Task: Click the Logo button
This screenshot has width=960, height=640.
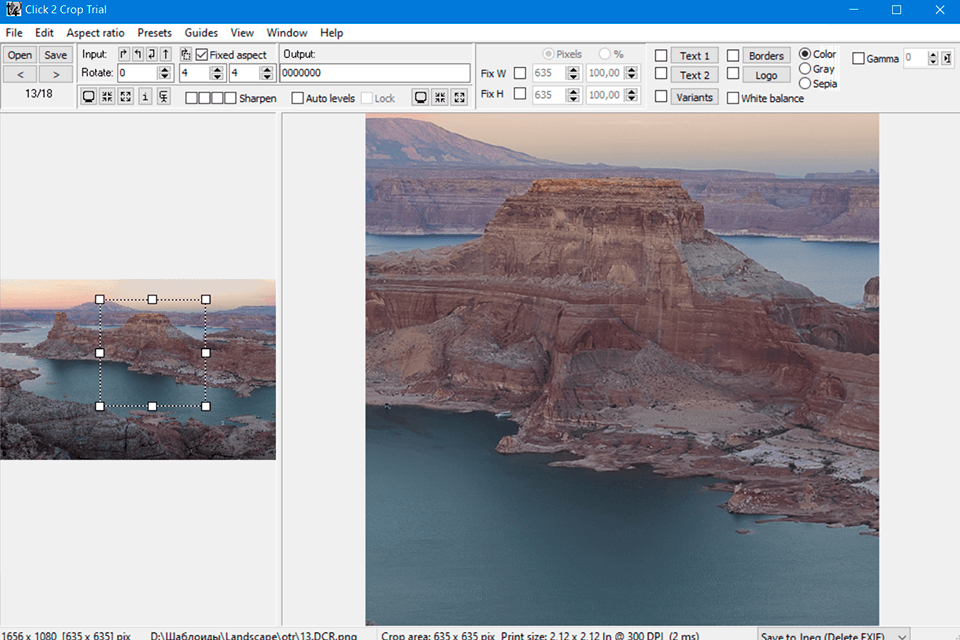Action: [766, 75]
